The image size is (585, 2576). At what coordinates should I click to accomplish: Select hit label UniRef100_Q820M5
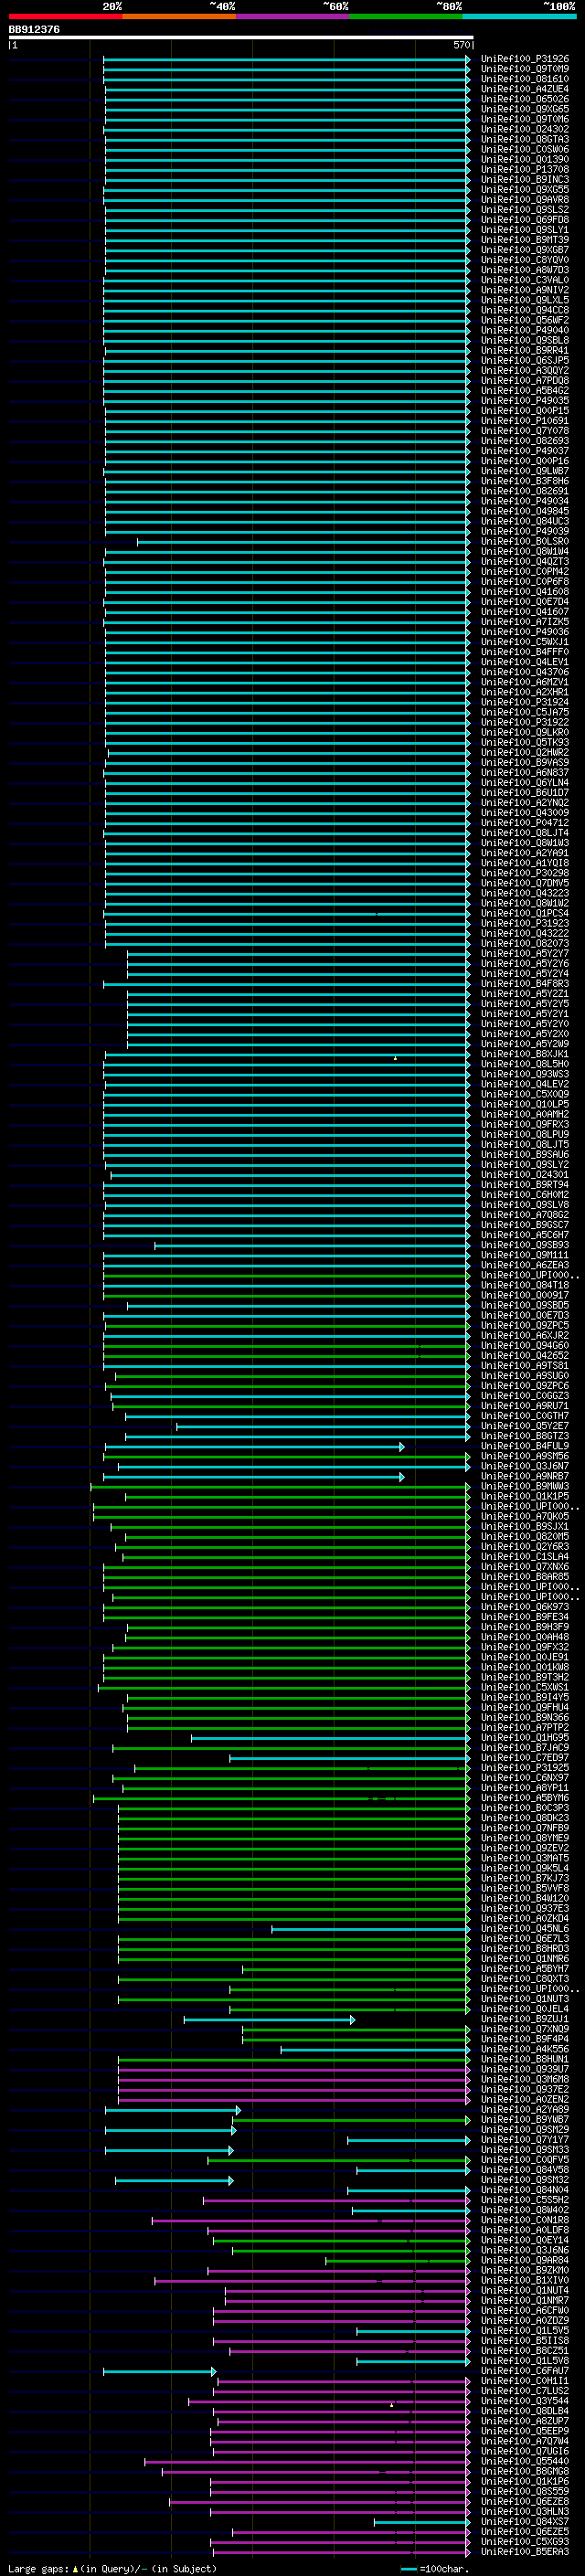coord(525,1536)
